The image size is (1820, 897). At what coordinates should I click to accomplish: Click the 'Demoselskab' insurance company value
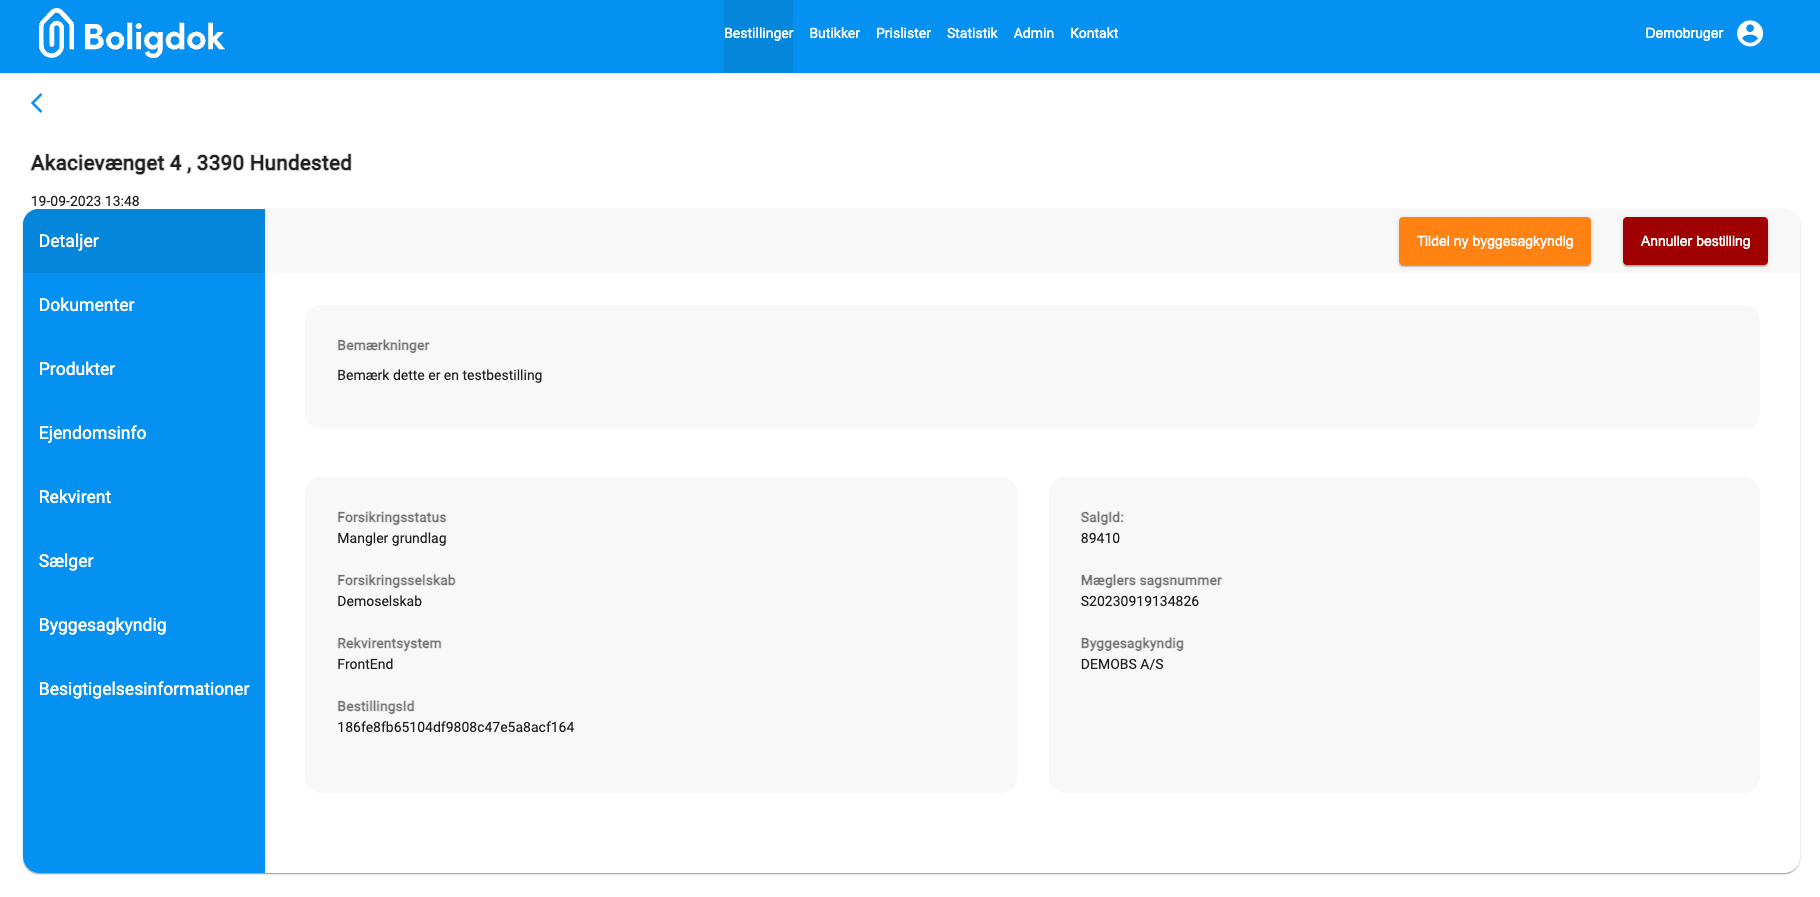tap(380, 601)
